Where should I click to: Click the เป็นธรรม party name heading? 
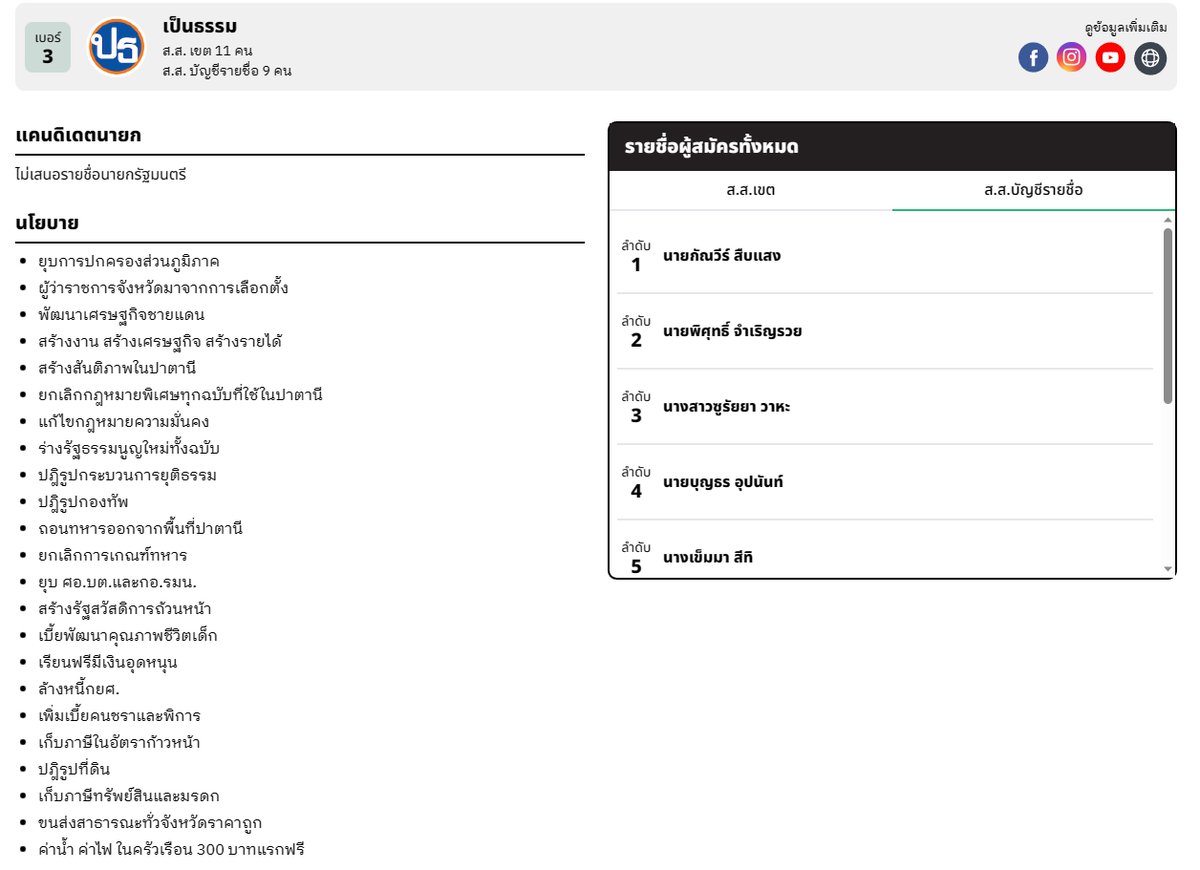pos(199,26)
